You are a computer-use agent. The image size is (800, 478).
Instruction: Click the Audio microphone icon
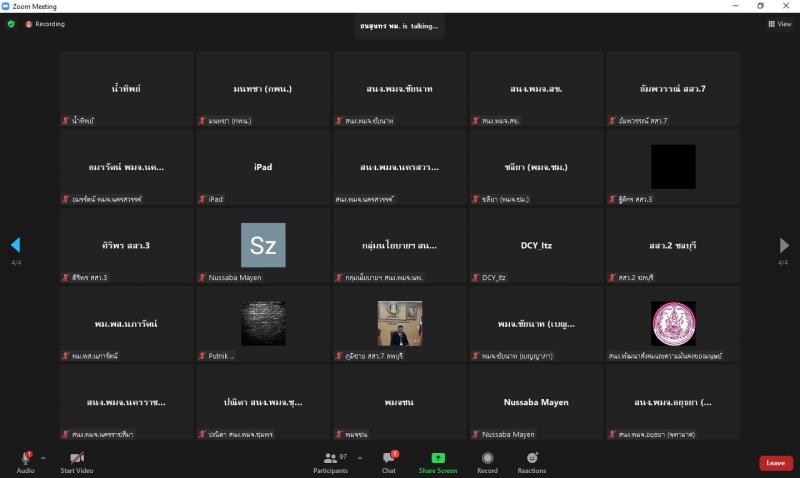[26, 458]
